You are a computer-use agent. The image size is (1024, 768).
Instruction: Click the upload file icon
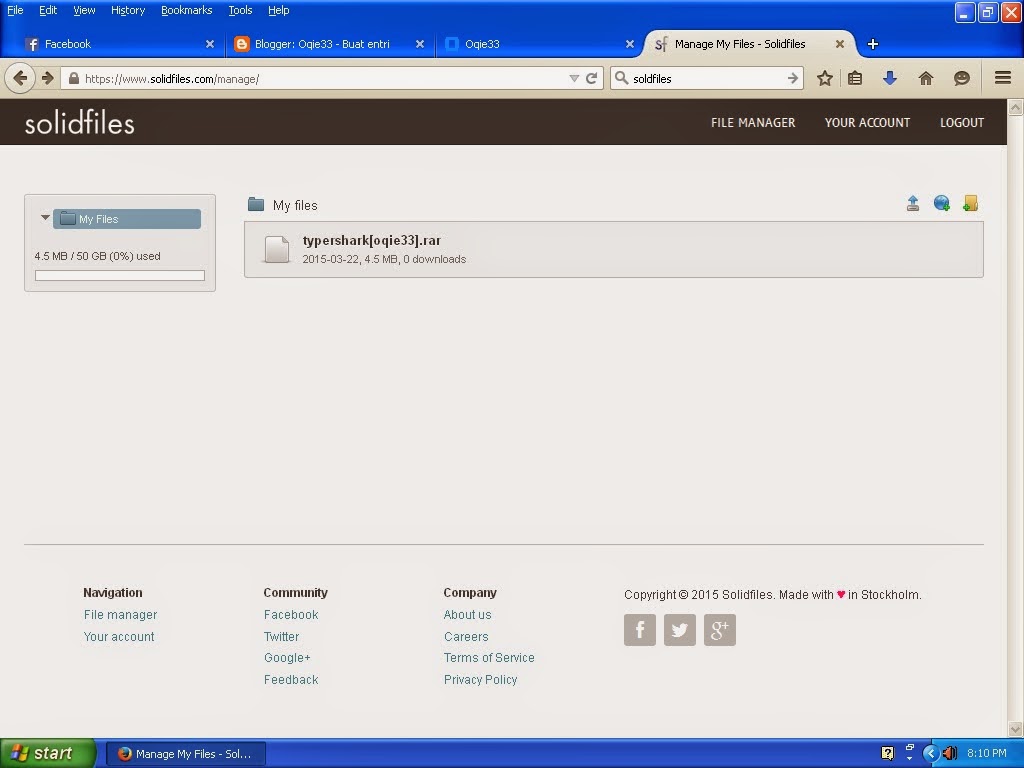pos(913,203)
